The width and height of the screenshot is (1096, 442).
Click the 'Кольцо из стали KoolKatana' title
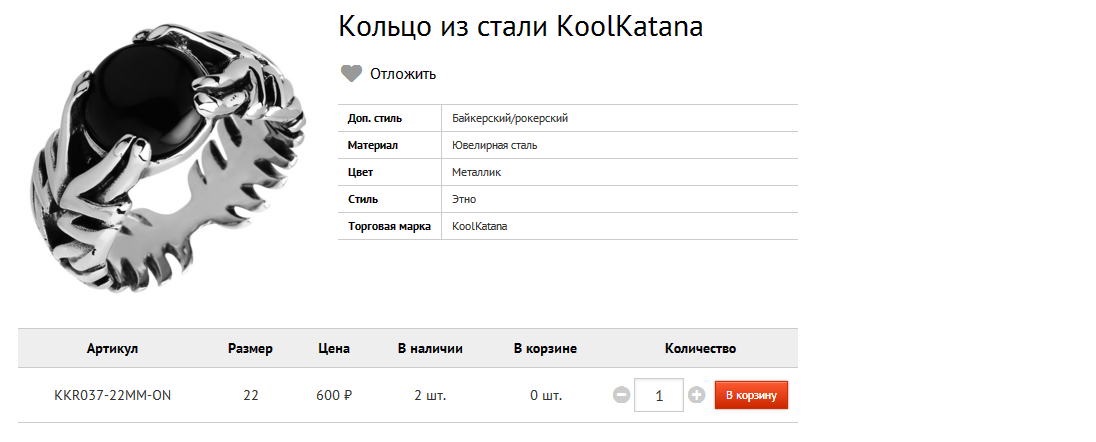click(521, 27)
